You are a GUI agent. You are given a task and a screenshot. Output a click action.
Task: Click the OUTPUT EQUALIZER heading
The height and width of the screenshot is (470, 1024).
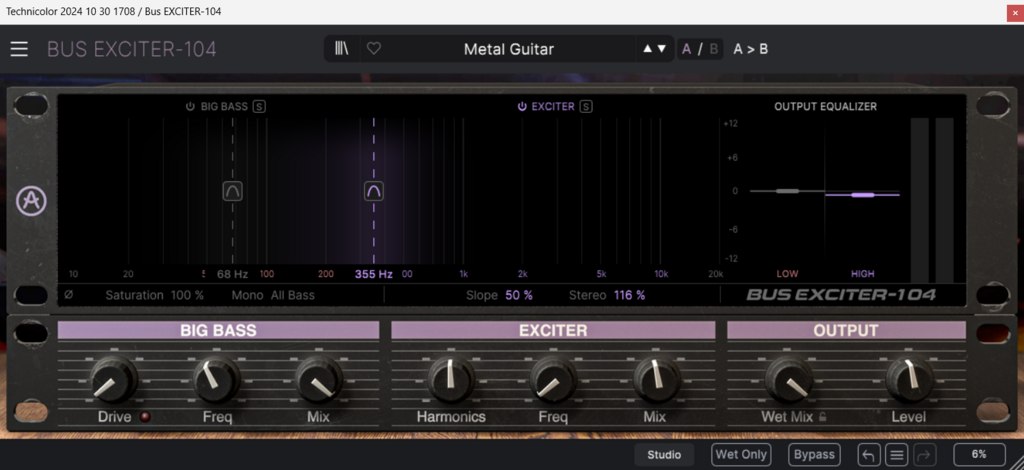pos(825,106)
